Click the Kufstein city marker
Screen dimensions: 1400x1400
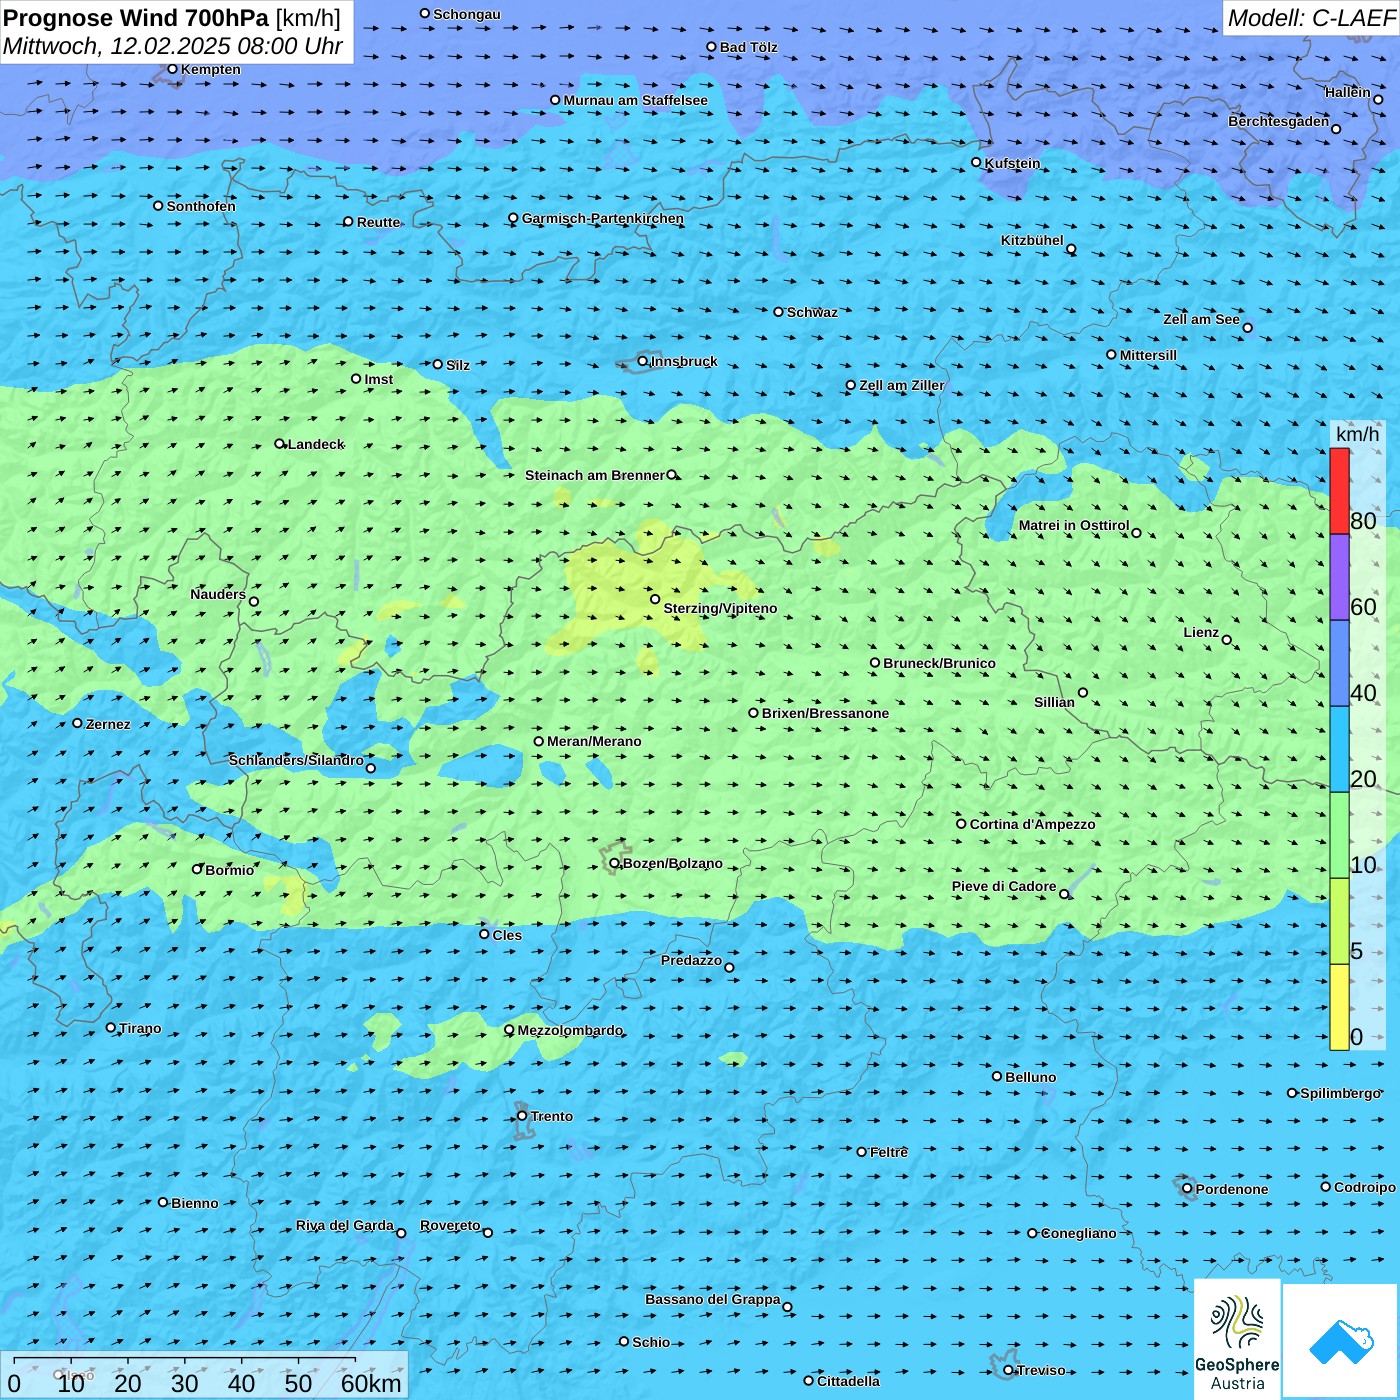977,162
